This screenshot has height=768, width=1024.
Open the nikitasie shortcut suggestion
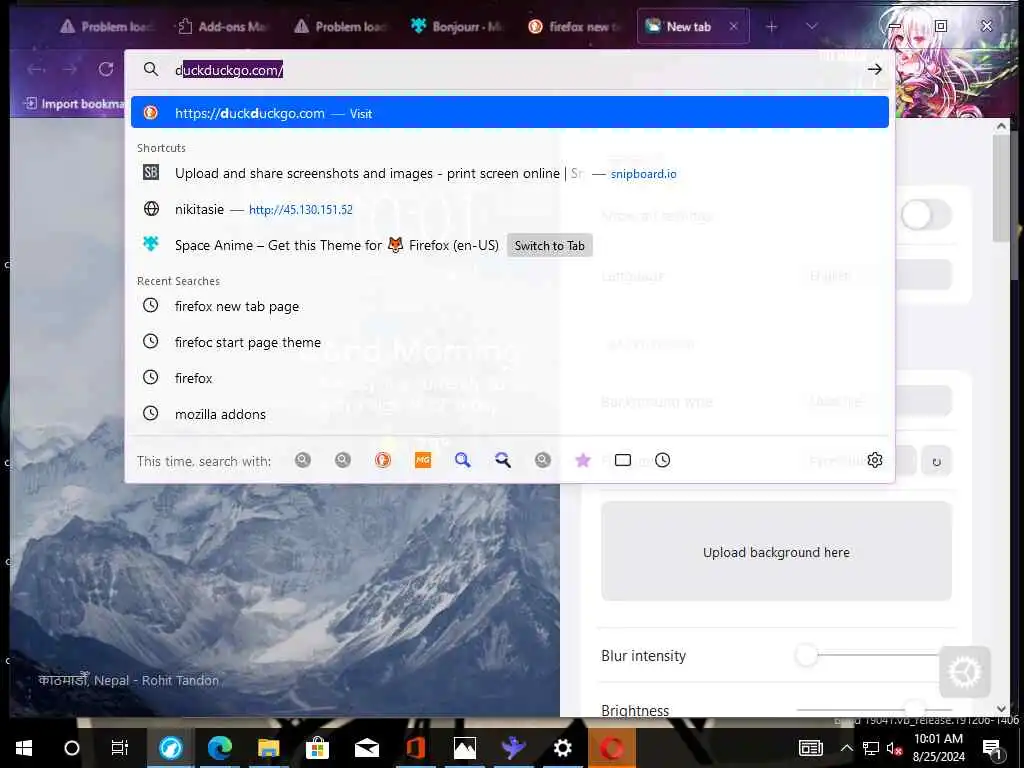pos(509,209)
